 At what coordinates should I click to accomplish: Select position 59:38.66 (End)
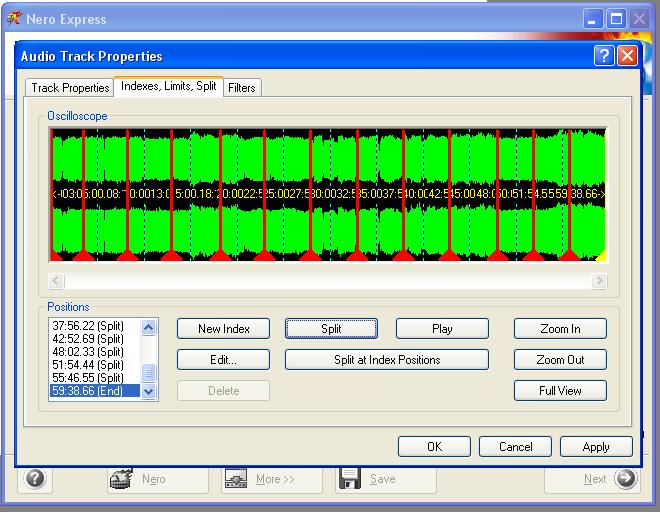[95, 391]
